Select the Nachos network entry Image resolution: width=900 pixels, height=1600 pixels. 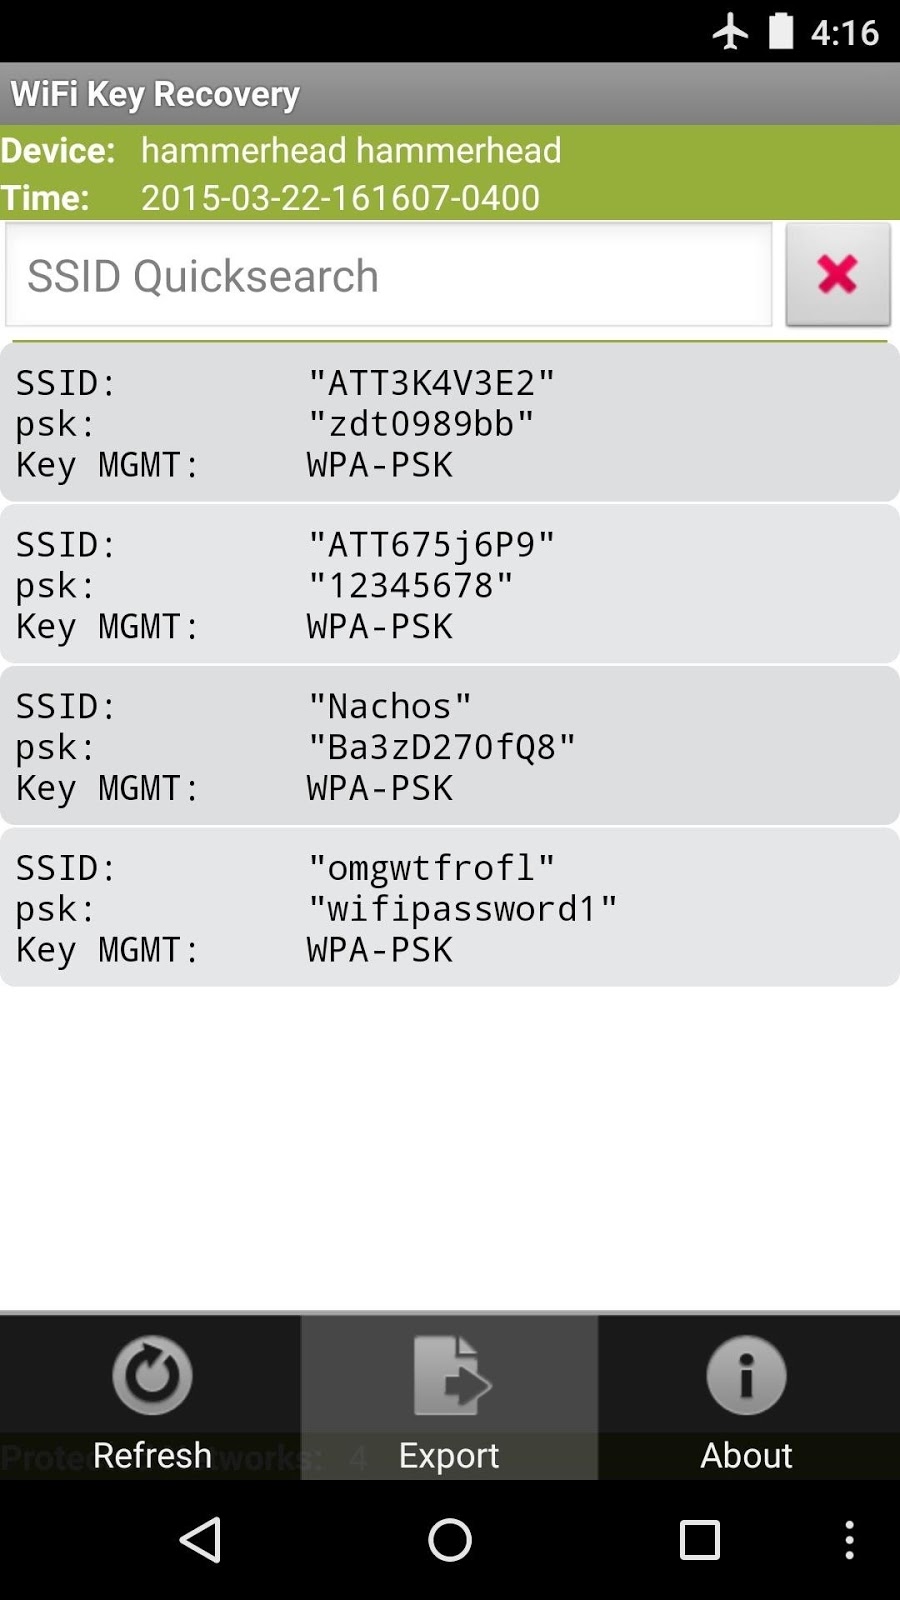coord(450,746)
